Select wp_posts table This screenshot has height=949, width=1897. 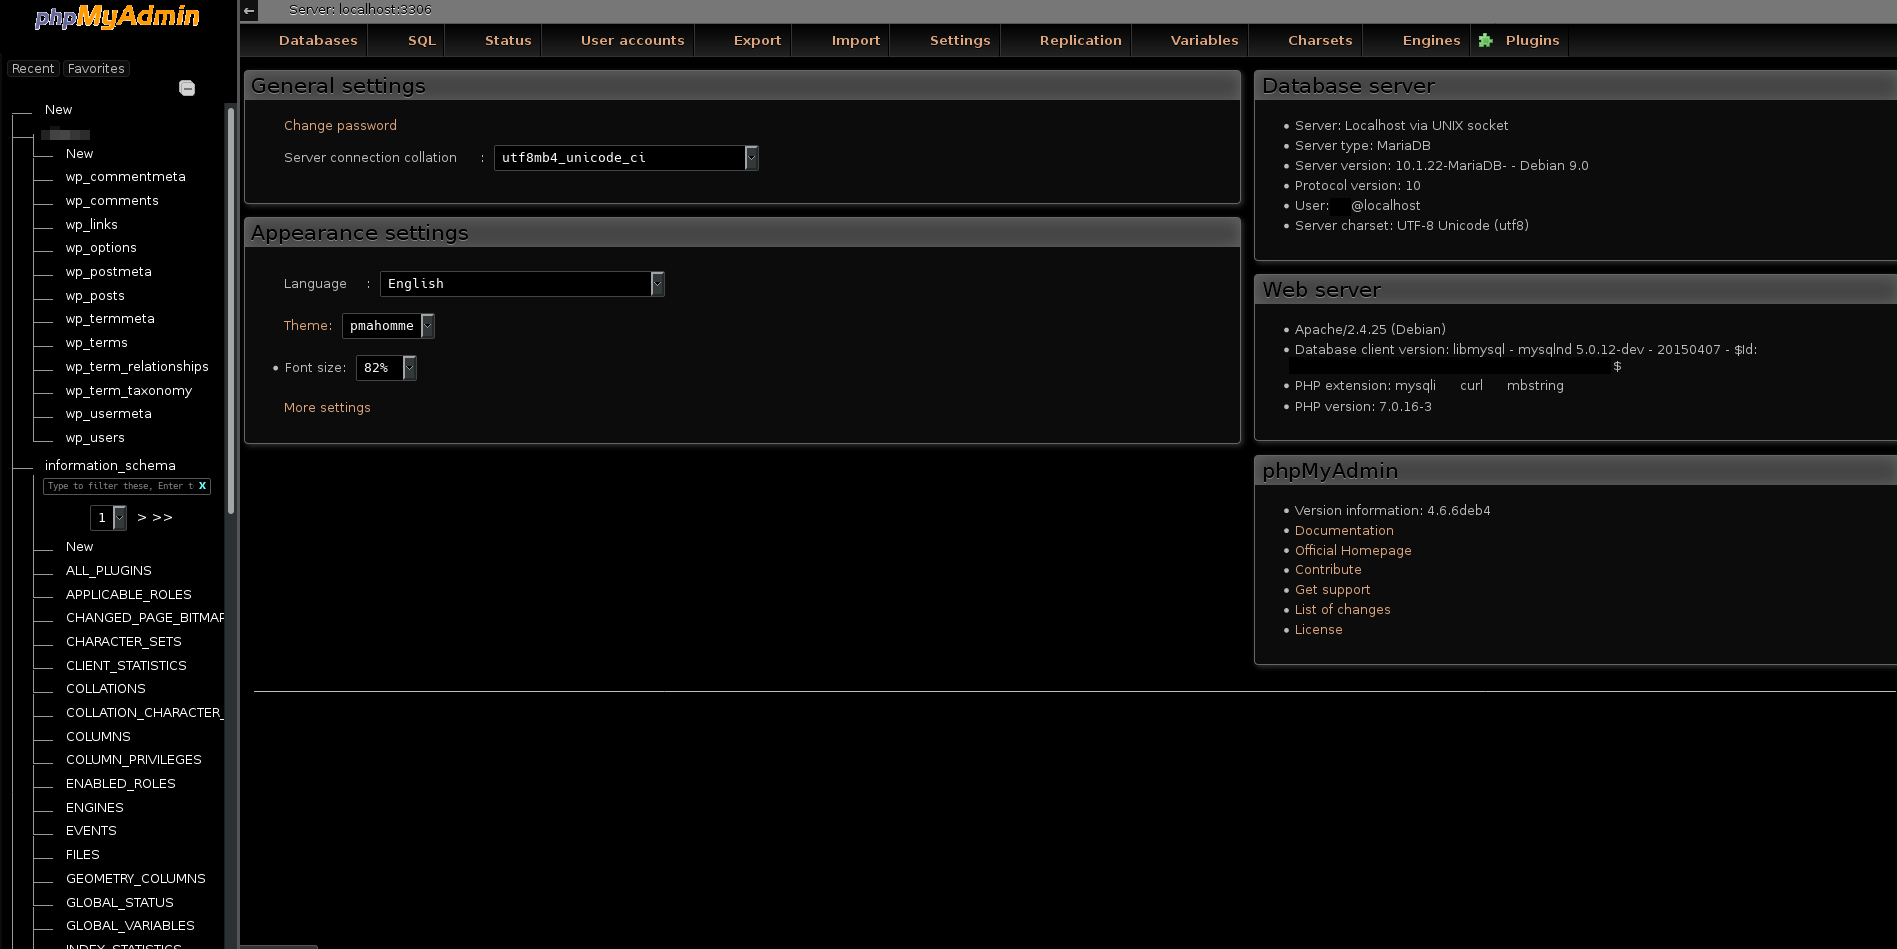[x=95, y=296]
